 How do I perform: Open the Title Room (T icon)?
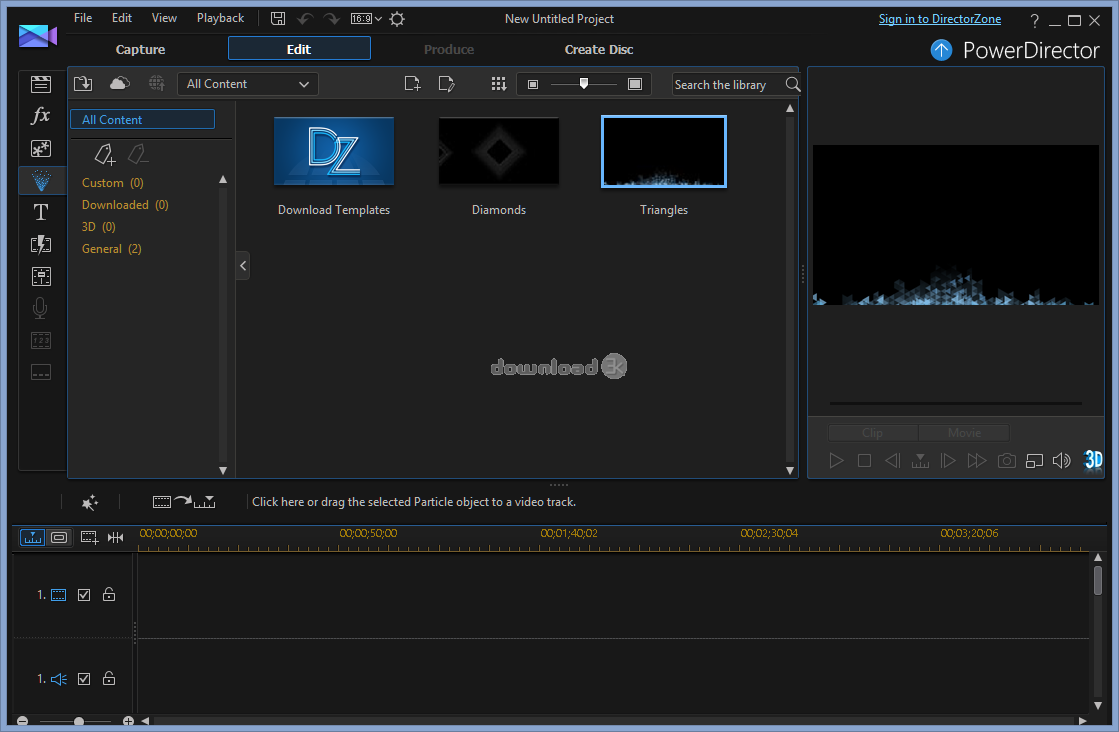[x=40, y=212]
